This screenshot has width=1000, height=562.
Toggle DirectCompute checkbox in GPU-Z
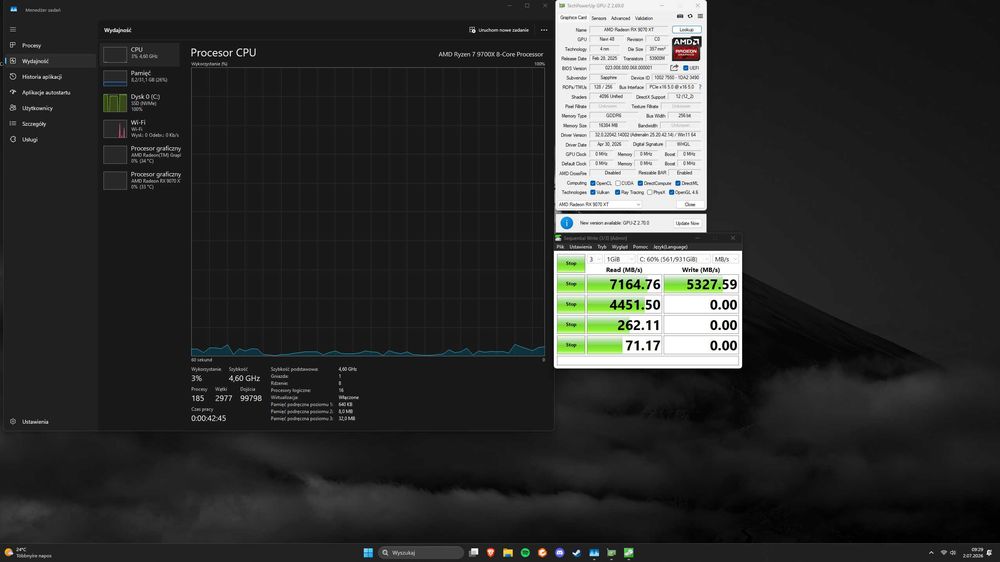640,183
